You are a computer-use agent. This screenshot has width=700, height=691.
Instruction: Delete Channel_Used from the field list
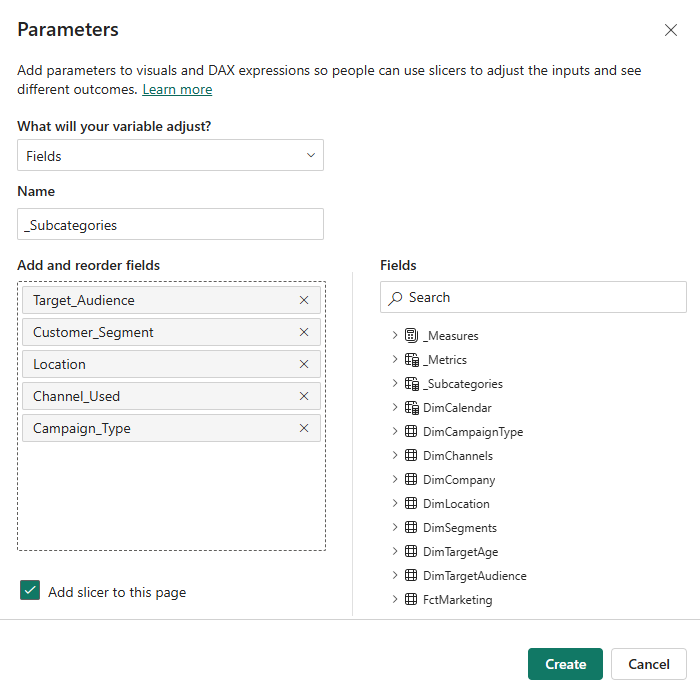[304, 396]
